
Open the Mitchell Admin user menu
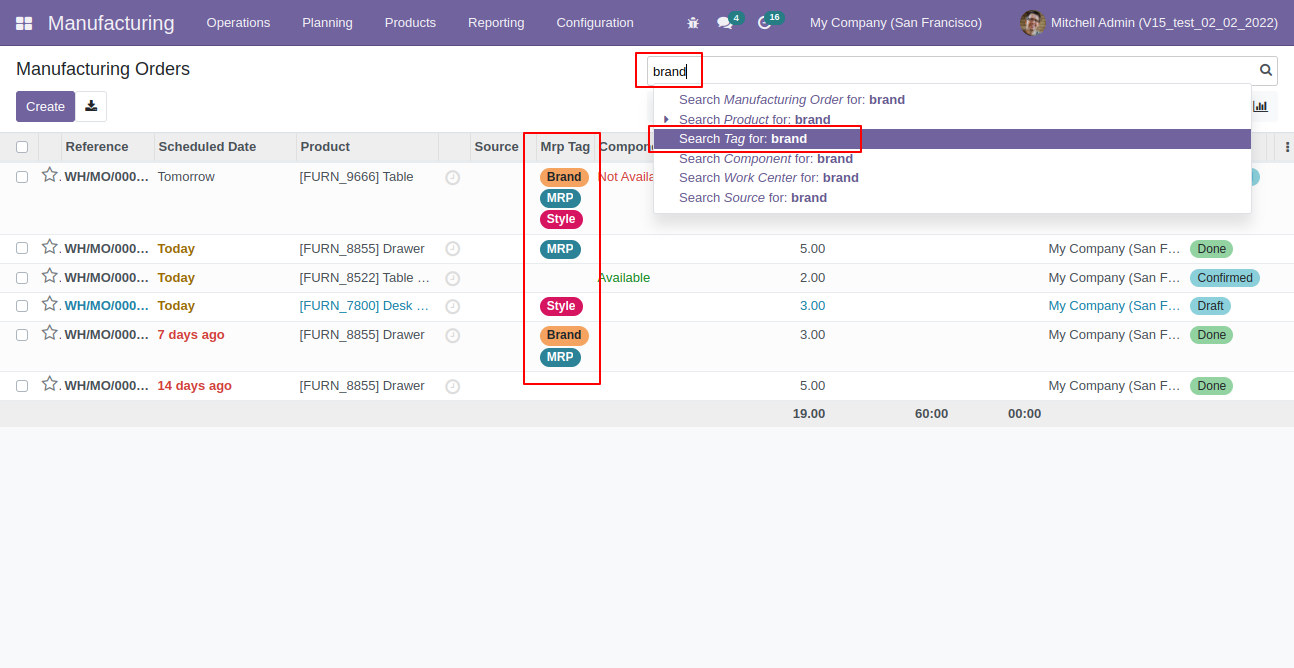[x=1149, y=23]
